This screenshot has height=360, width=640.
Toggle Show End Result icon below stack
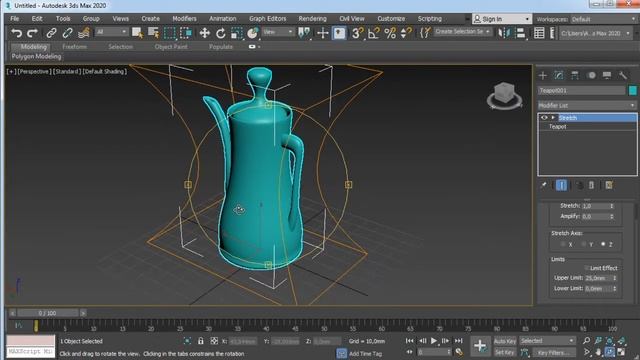561,185
